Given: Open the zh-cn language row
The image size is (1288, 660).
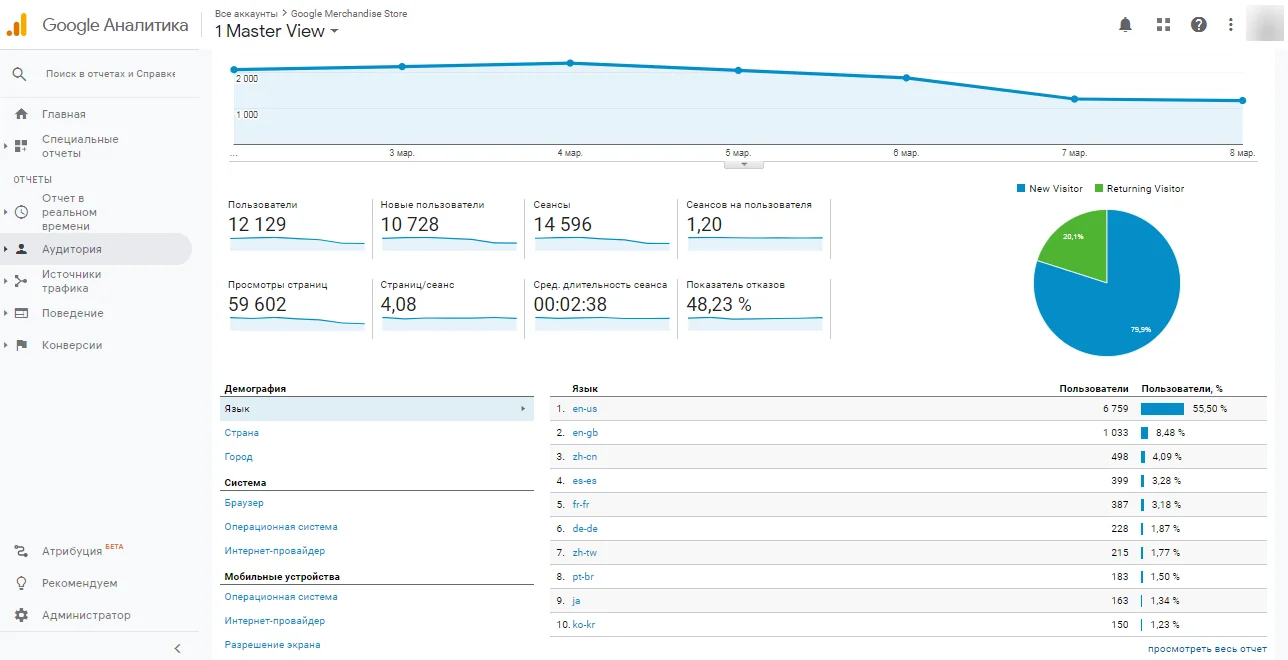Looking at the screenshot, I should click(x=584, y=457).
